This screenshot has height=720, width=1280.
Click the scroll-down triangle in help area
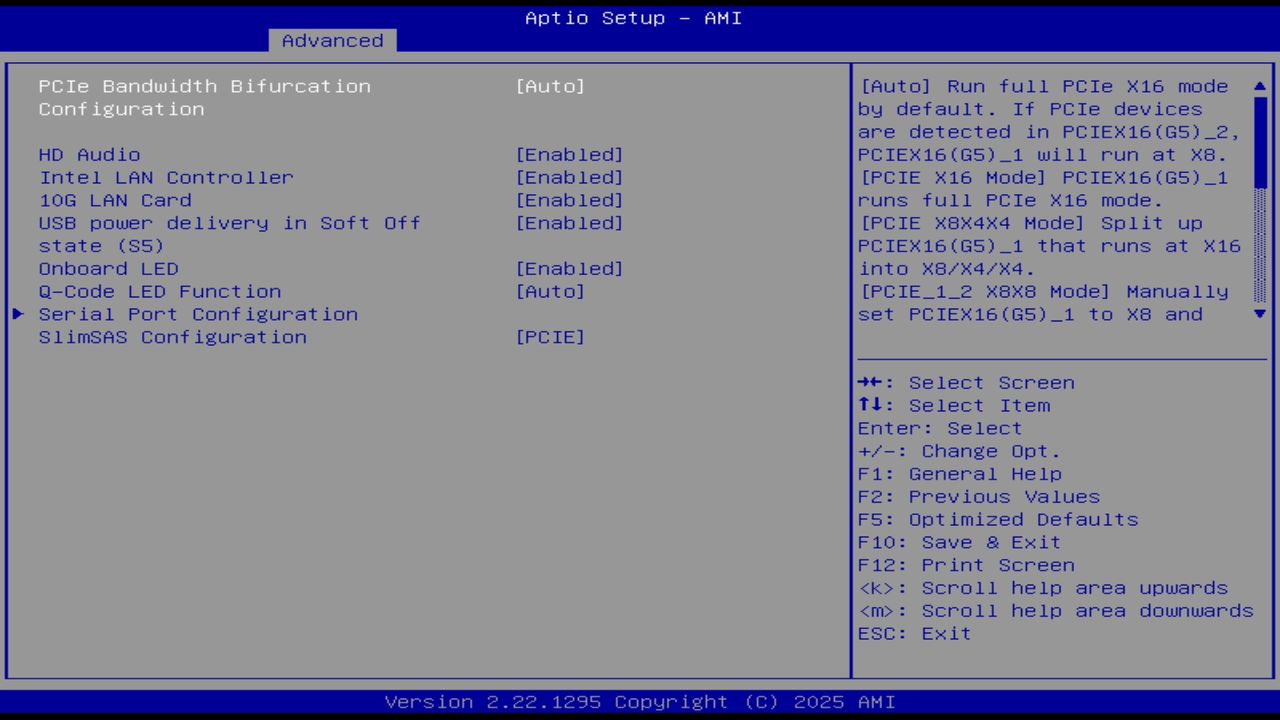[x=1259, y=314]
